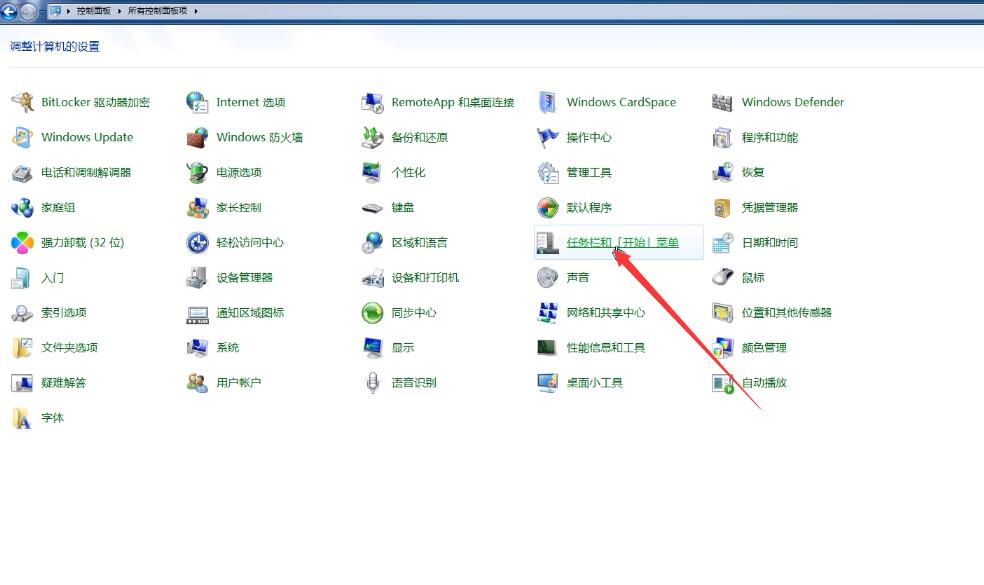Click the 操作中心 flag icon
The image size is (984, 585).
point(547,137)
